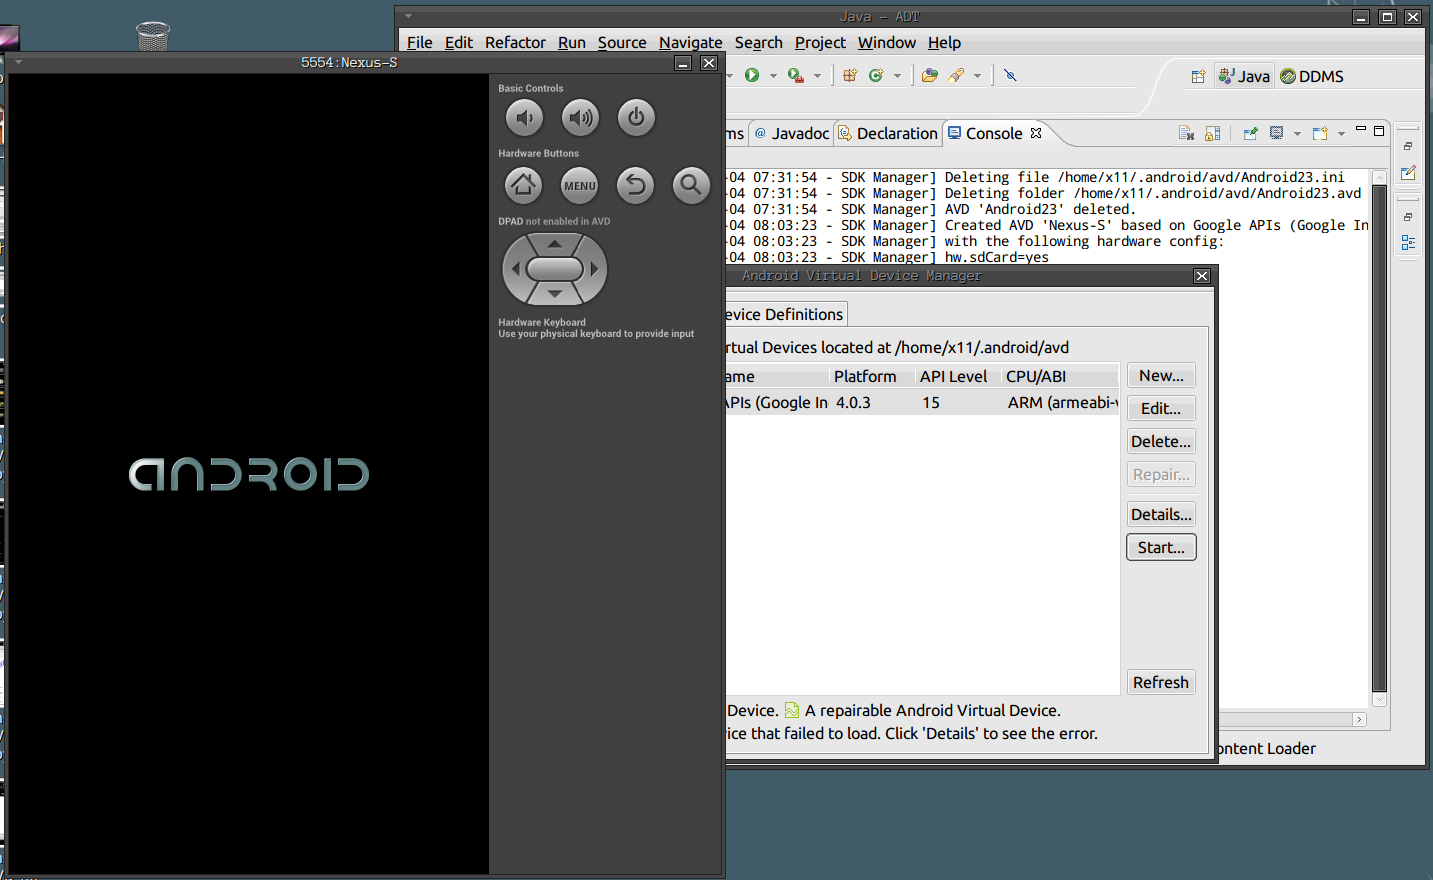
Task: Click the DPAD center button
Action: 554,269
